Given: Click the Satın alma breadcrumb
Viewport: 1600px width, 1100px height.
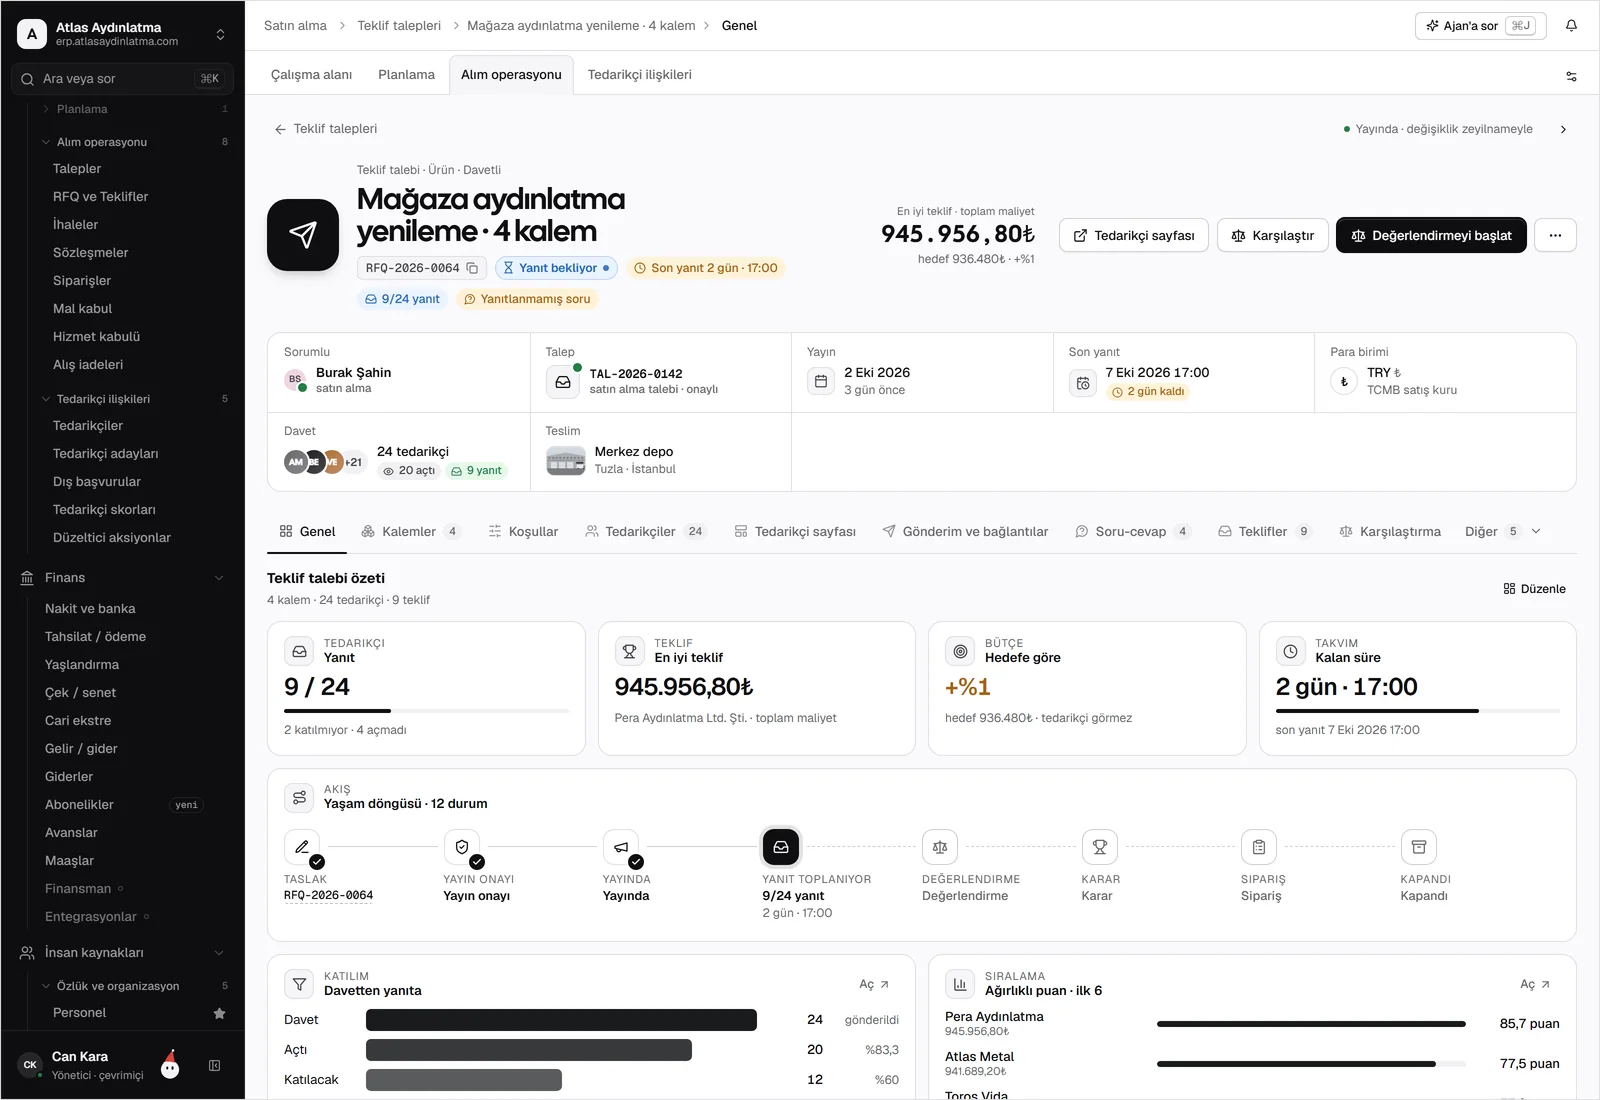Looking at the screenshot, I should coord(295,26).
